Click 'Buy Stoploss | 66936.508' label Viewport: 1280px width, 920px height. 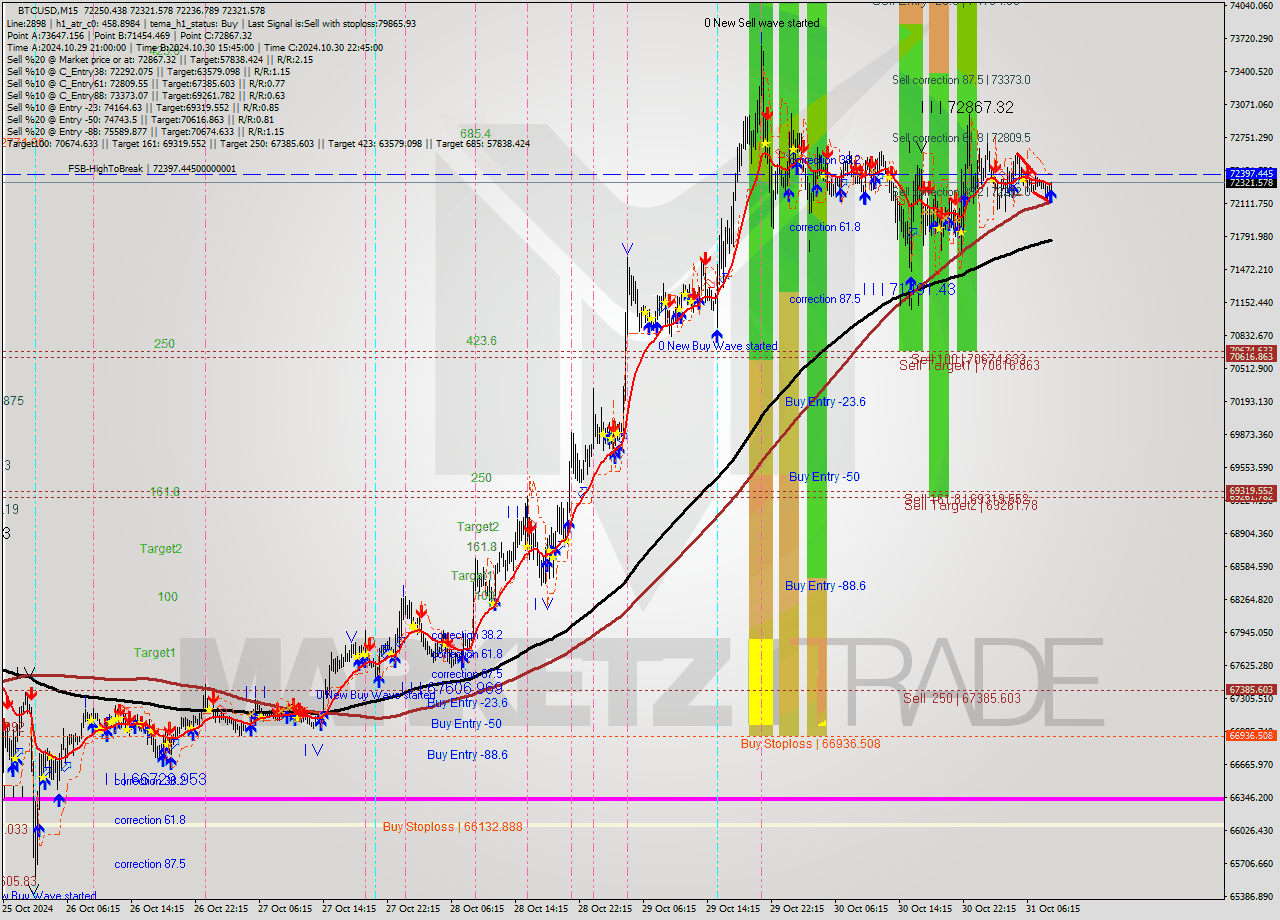[x=810, y=743]
